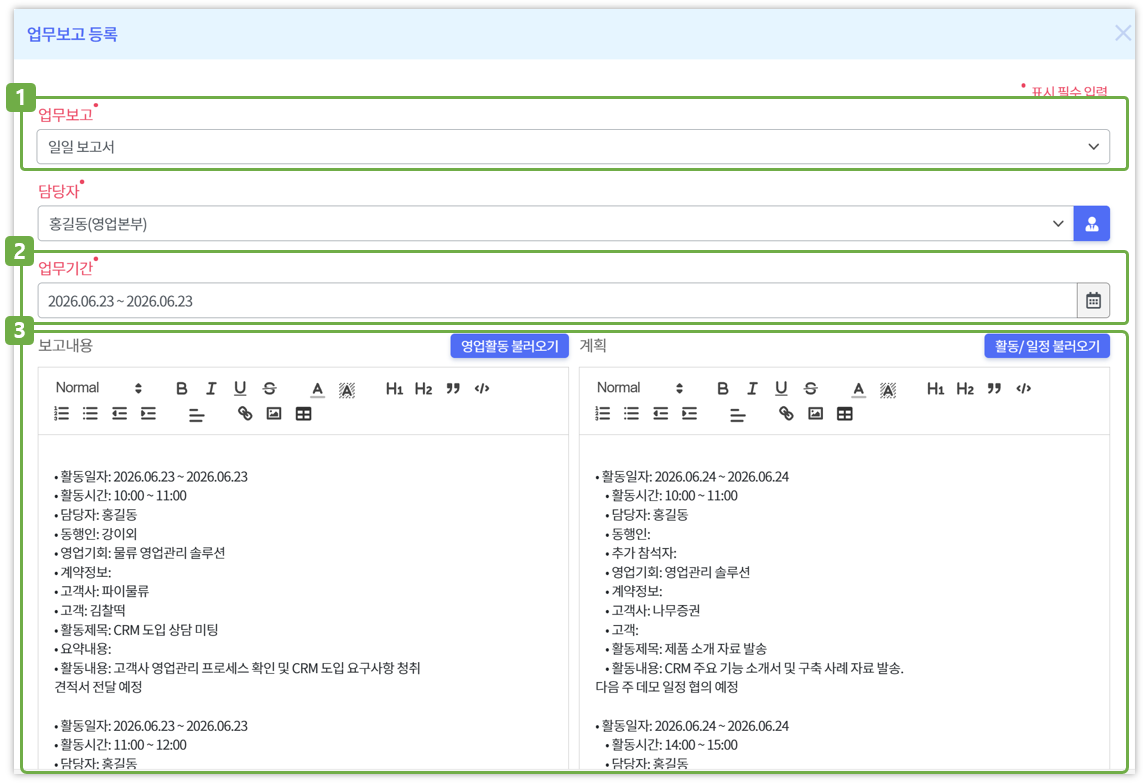Open text color picker in 보고내용 editor
Screen dimensions: 1144x783
(317, 389)
